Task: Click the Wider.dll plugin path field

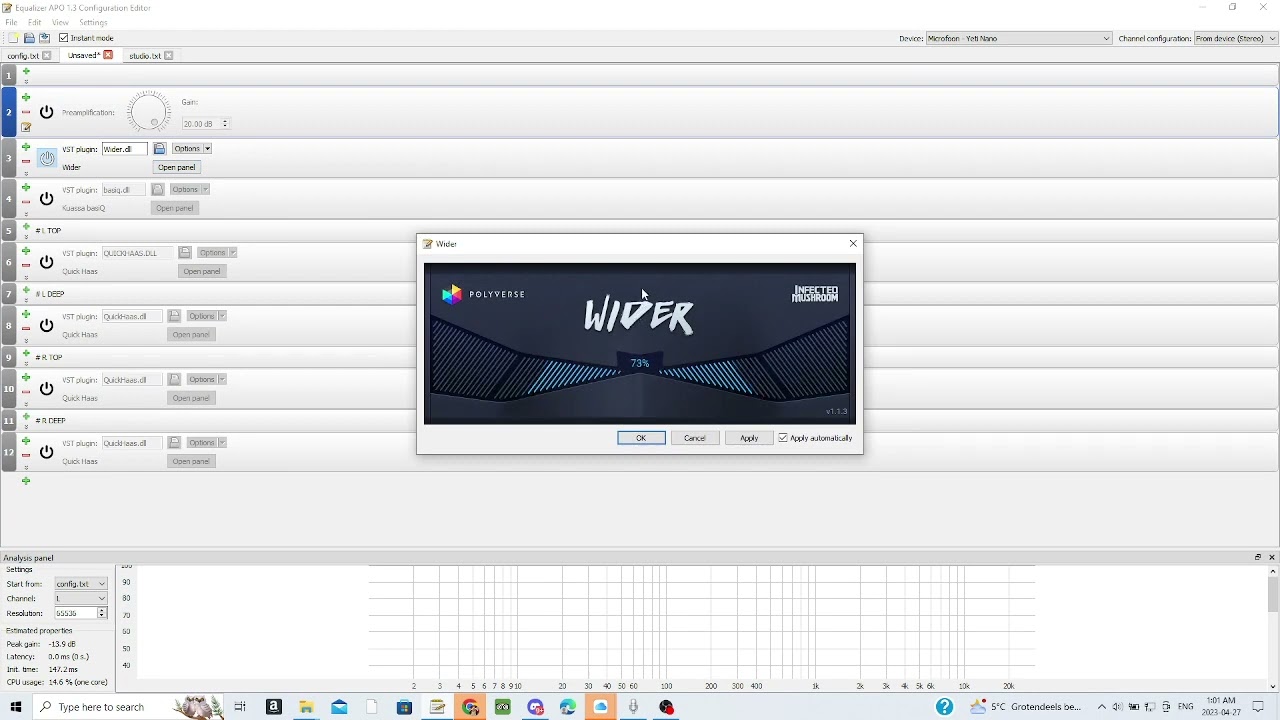Action: point(125,149)
